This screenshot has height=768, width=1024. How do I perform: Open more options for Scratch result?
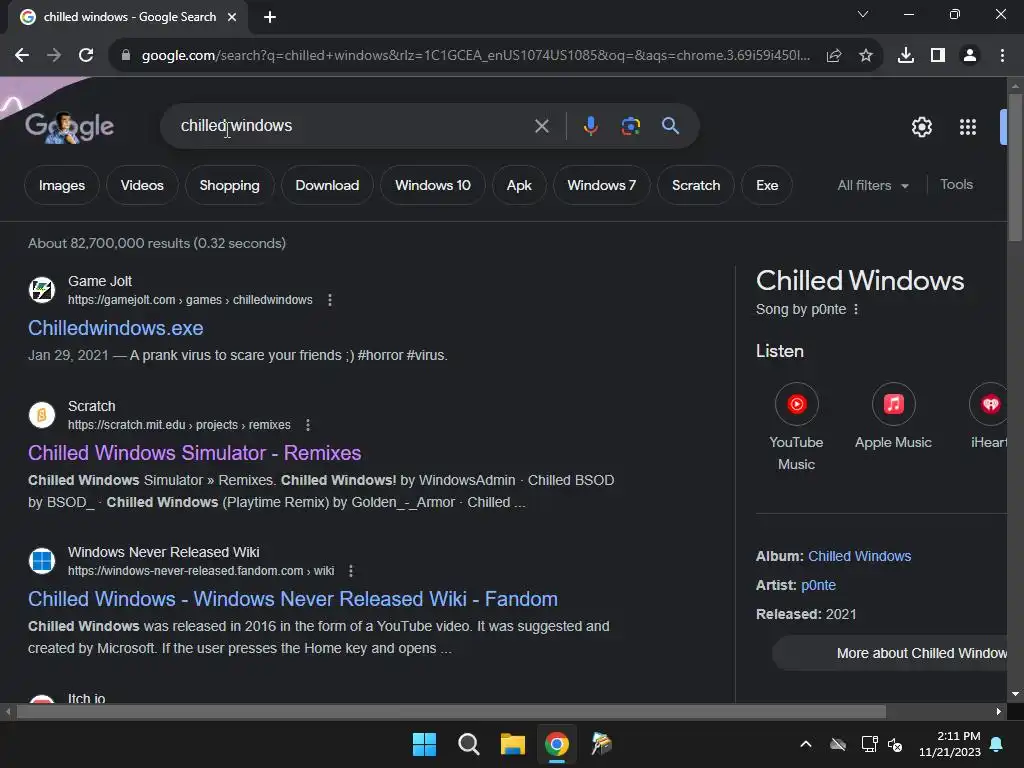pyautogui.click(x=308, y=425)
